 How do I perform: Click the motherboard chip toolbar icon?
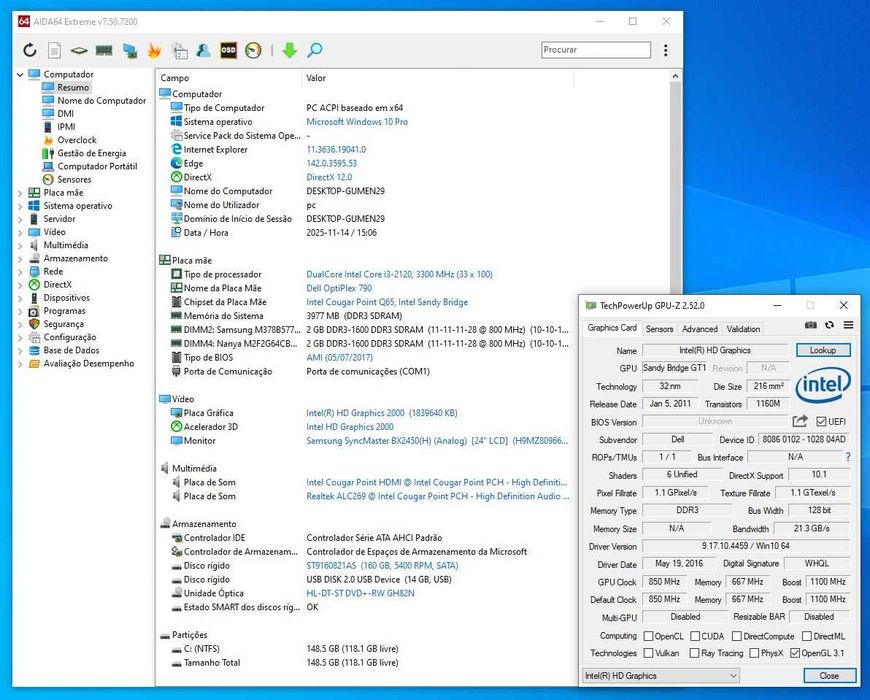tap(79, 50)
